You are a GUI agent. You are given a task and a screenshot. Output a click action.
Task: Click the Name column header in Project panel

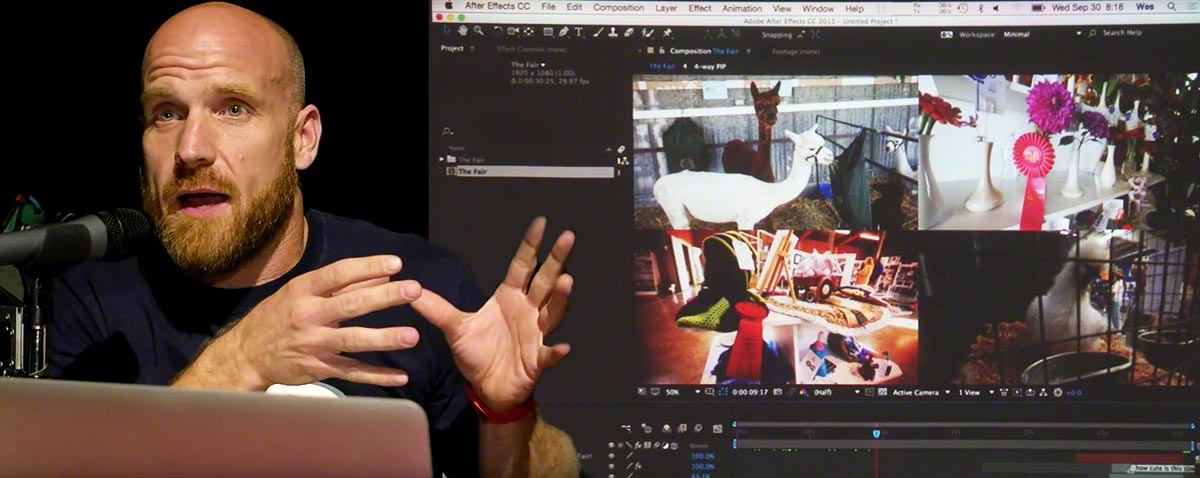tap(456, 149)
